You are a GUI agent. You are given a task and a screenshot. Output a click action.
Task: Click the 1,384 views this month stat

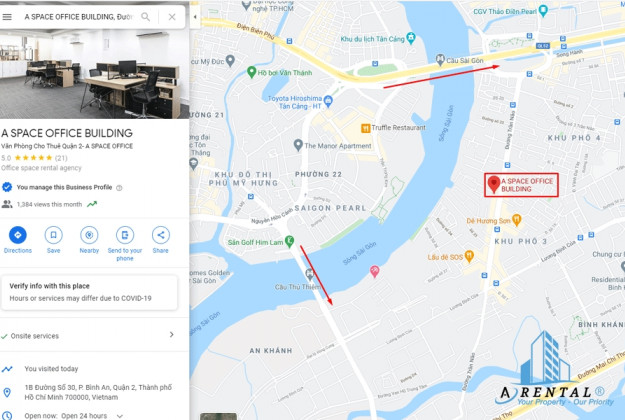49,204
